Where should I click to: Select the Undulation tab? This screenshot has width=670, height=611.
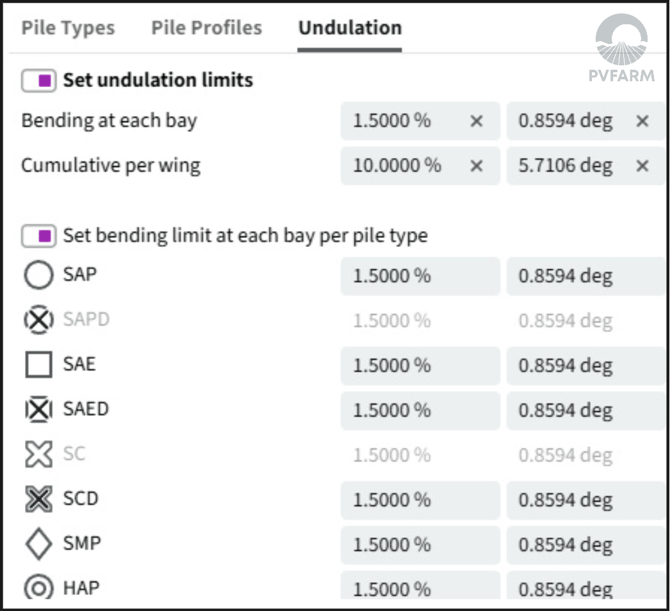[350, 28]
